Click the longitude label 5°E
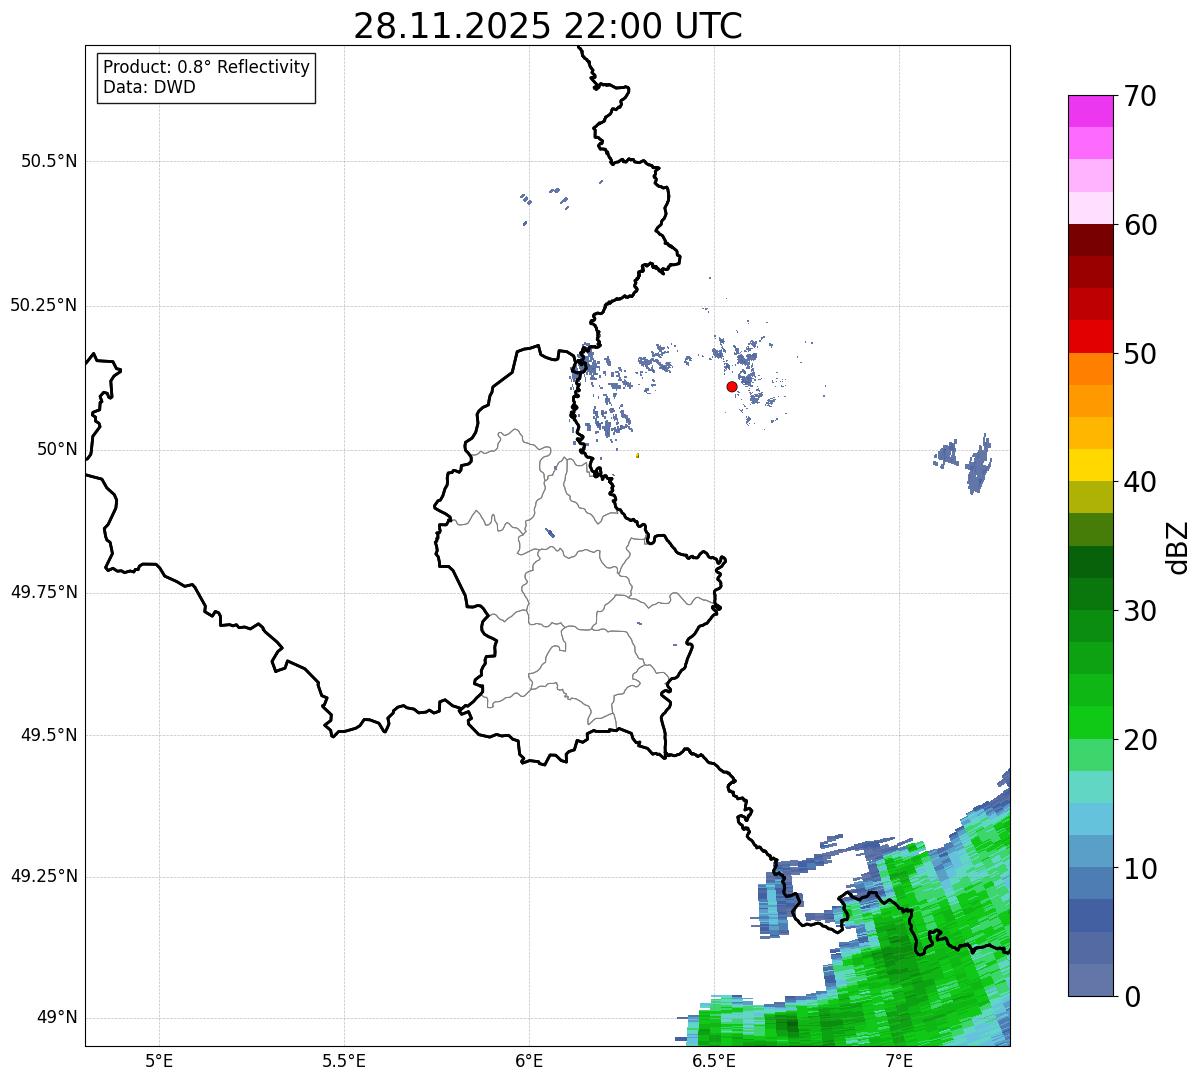The width and height of the screenshot is (1202, 1081). tap(159, 1060)
